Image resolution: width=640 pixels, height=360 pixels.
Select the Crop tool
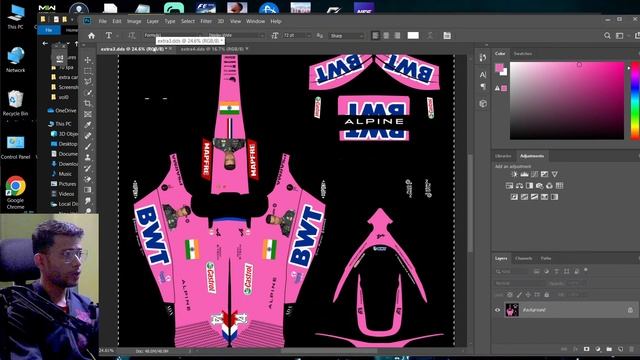88,103
